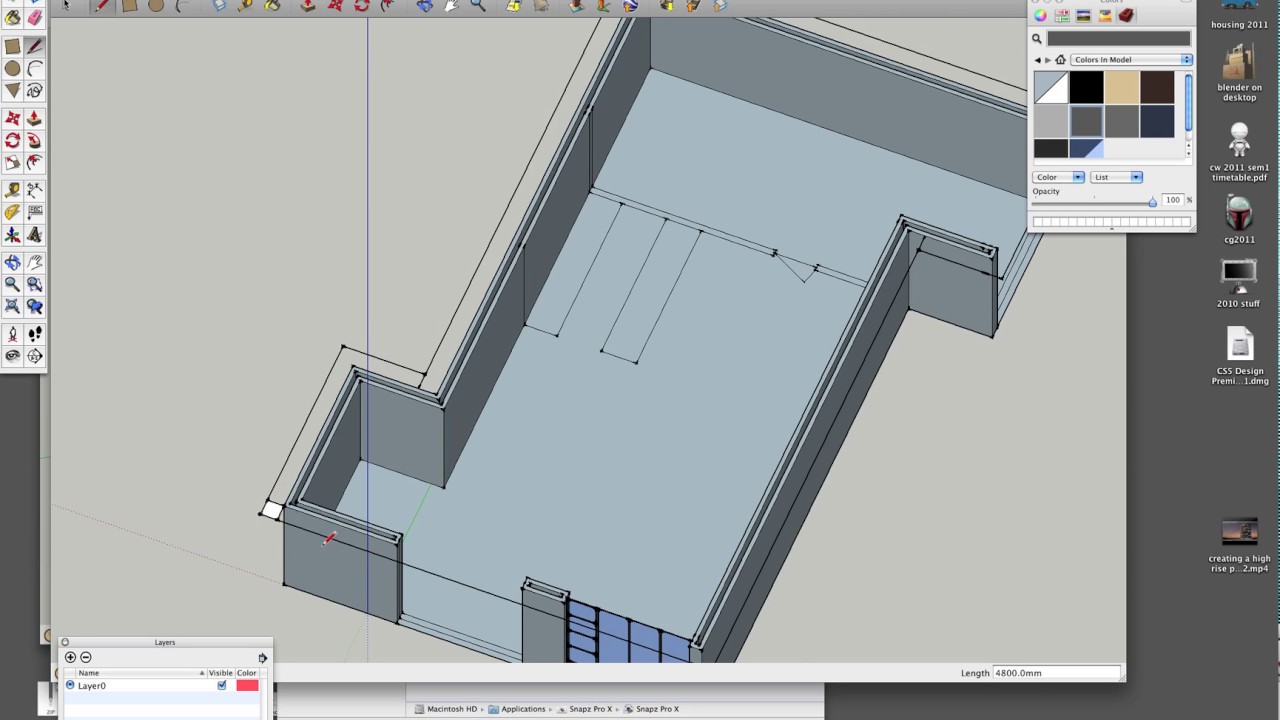This screenshot has width=1280, height=720.
Task: Select the Freehand tool in side toolbar
Action: pyautogui.click(x=35, y=92)
